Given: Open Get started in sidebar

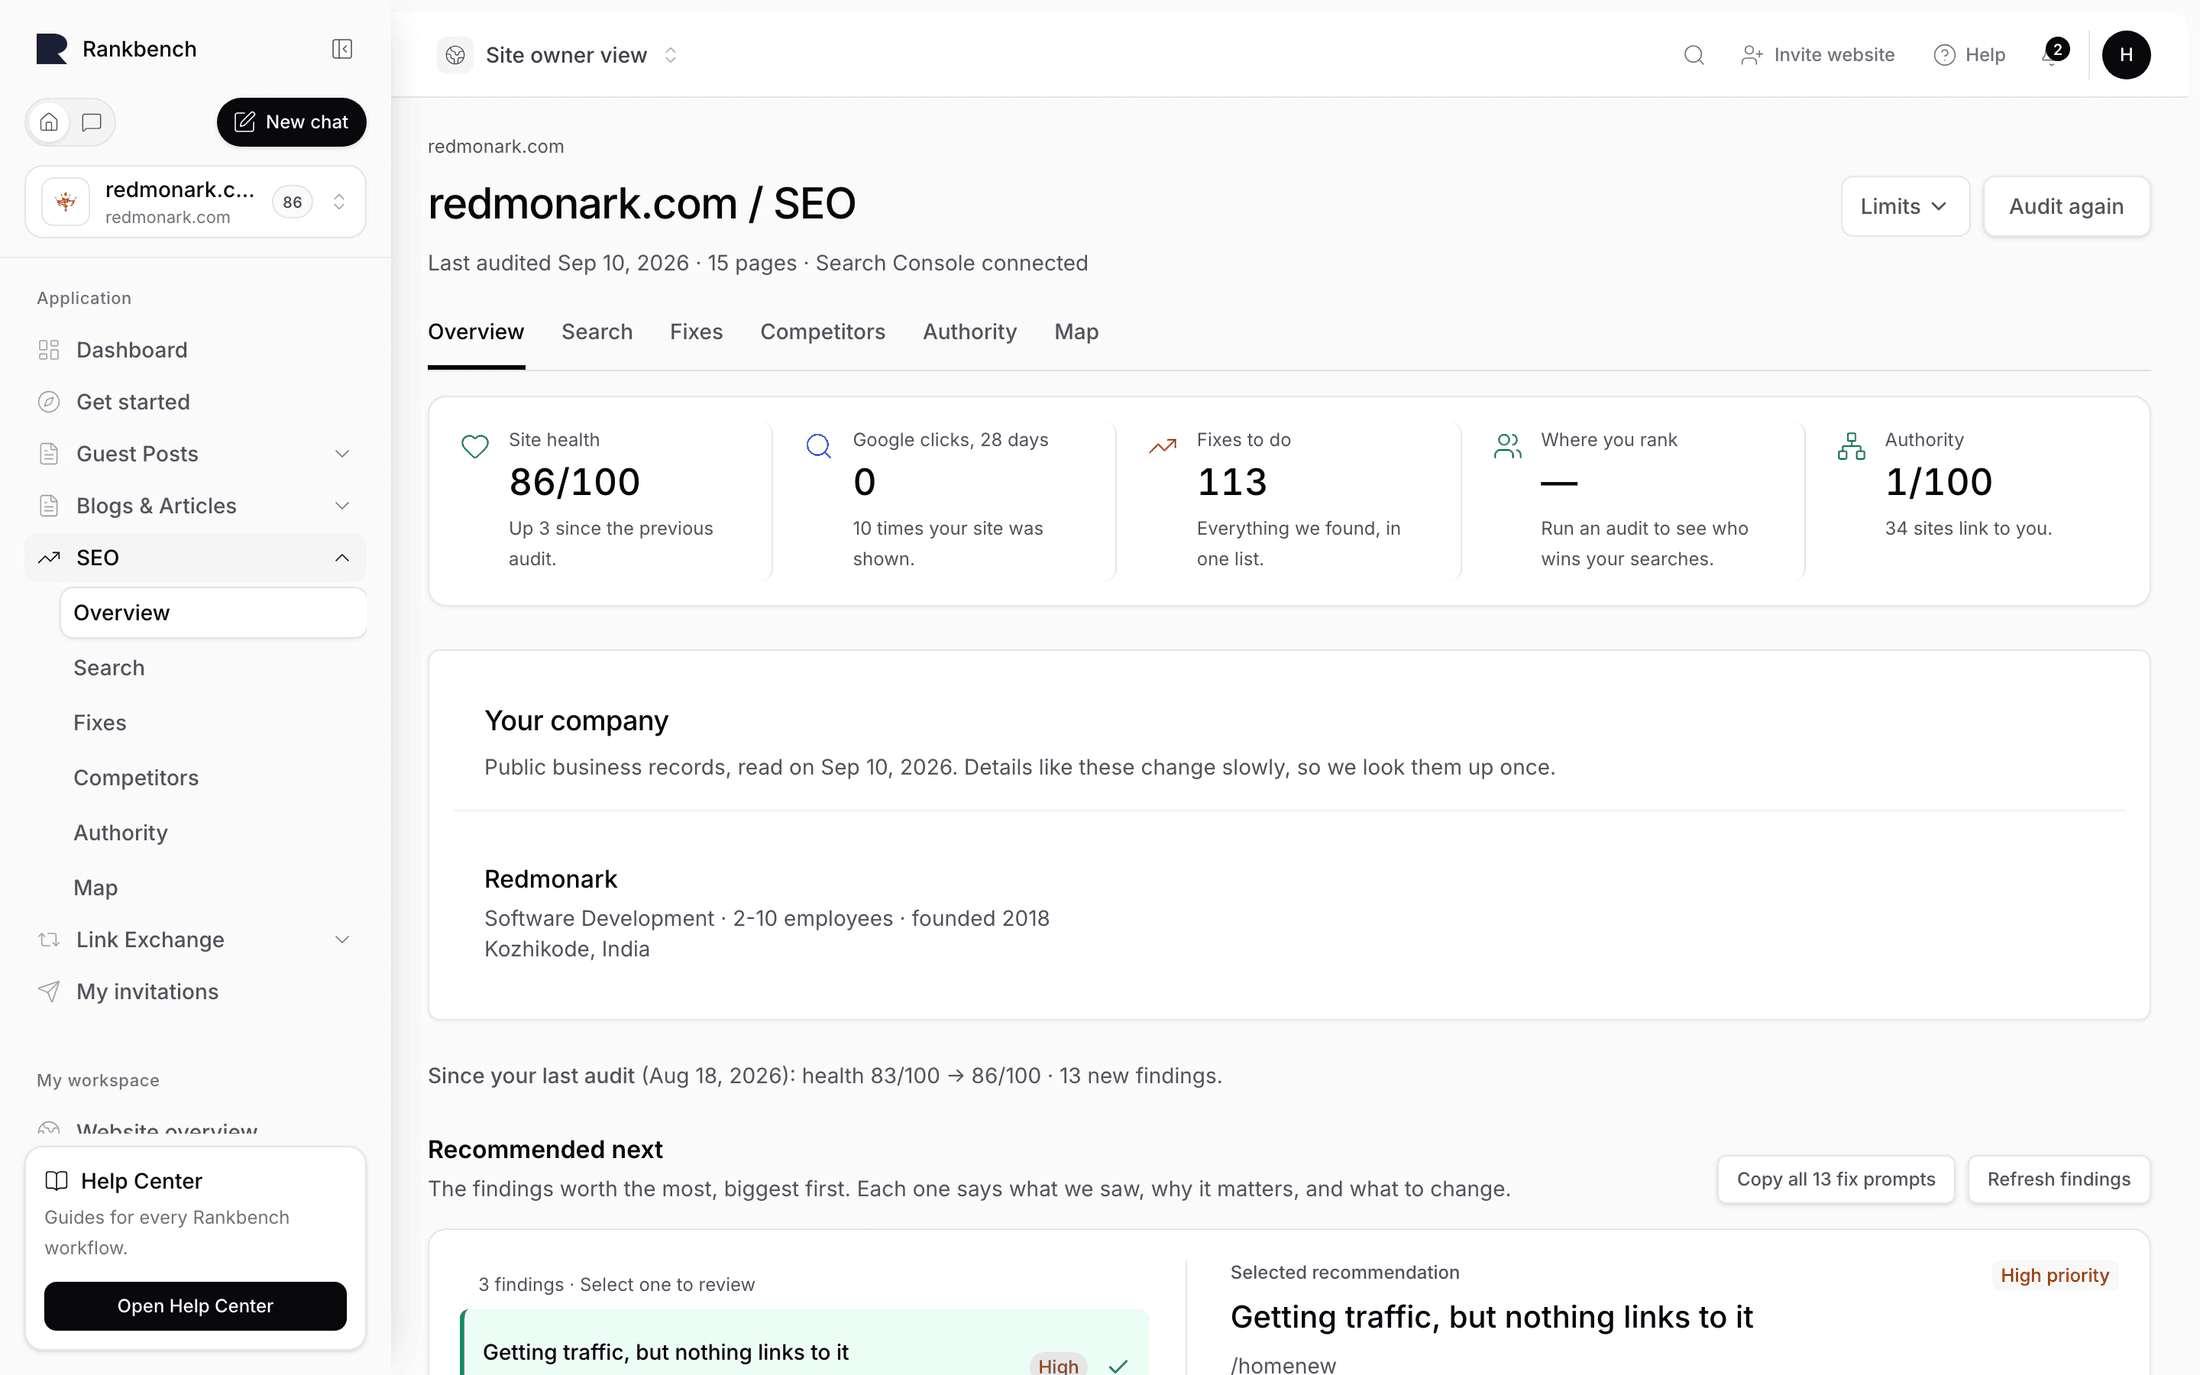Looking at the screenshot, I should pyautogui.click(x=195, y=402).
